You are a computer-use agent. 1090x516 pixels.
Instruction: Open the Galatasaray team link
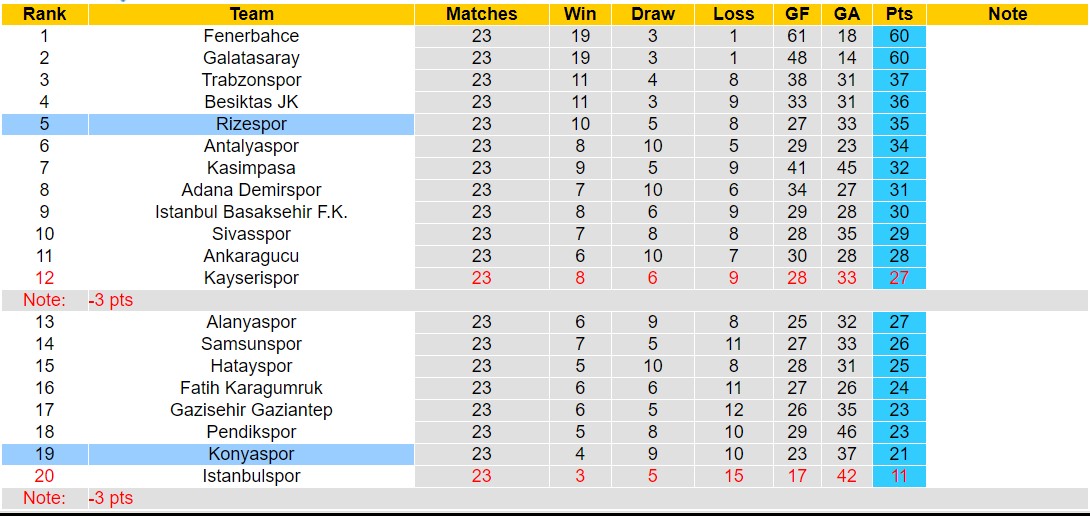point(251,58)
